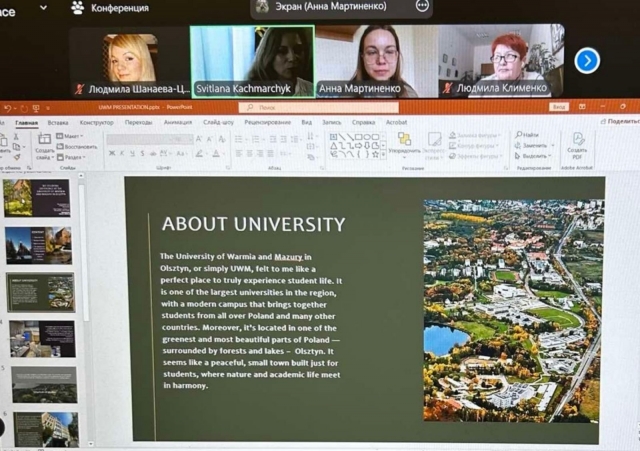
Task: Open the Макет layout dropdown
Action: pos(70,136)
